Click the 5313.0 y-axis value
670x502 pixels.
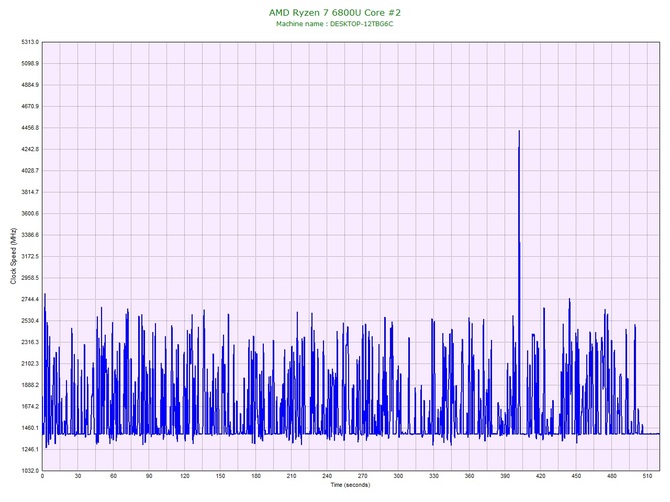click(30, 42)
